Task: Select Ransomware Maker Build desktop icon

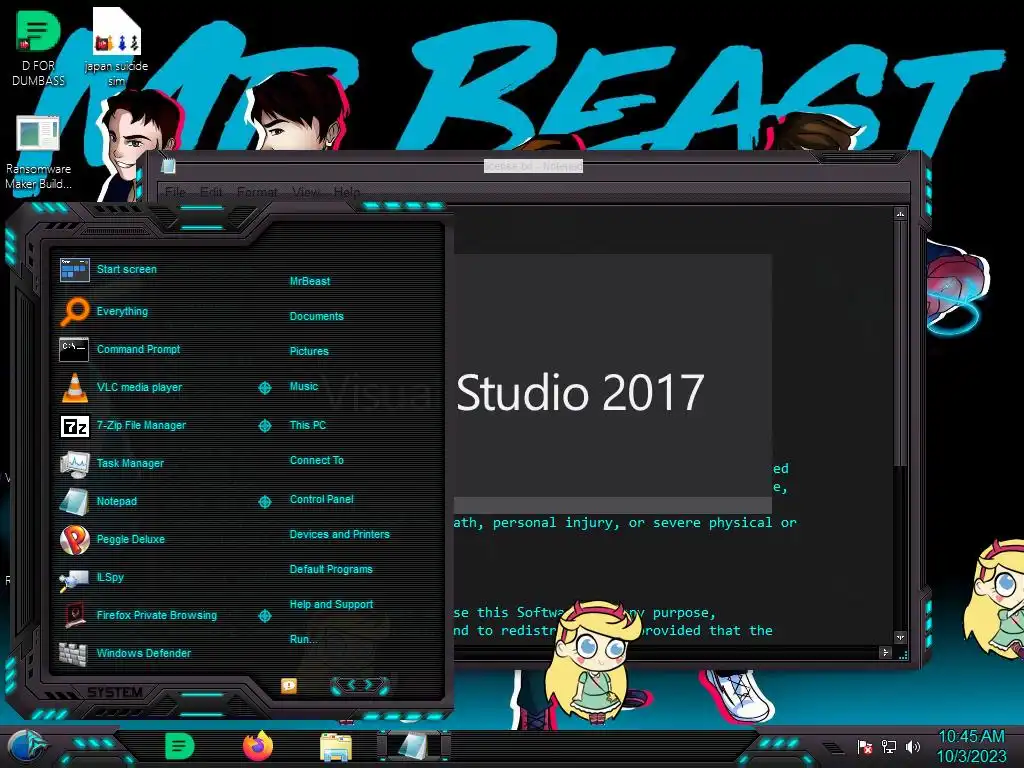Action: click(38, 153)
